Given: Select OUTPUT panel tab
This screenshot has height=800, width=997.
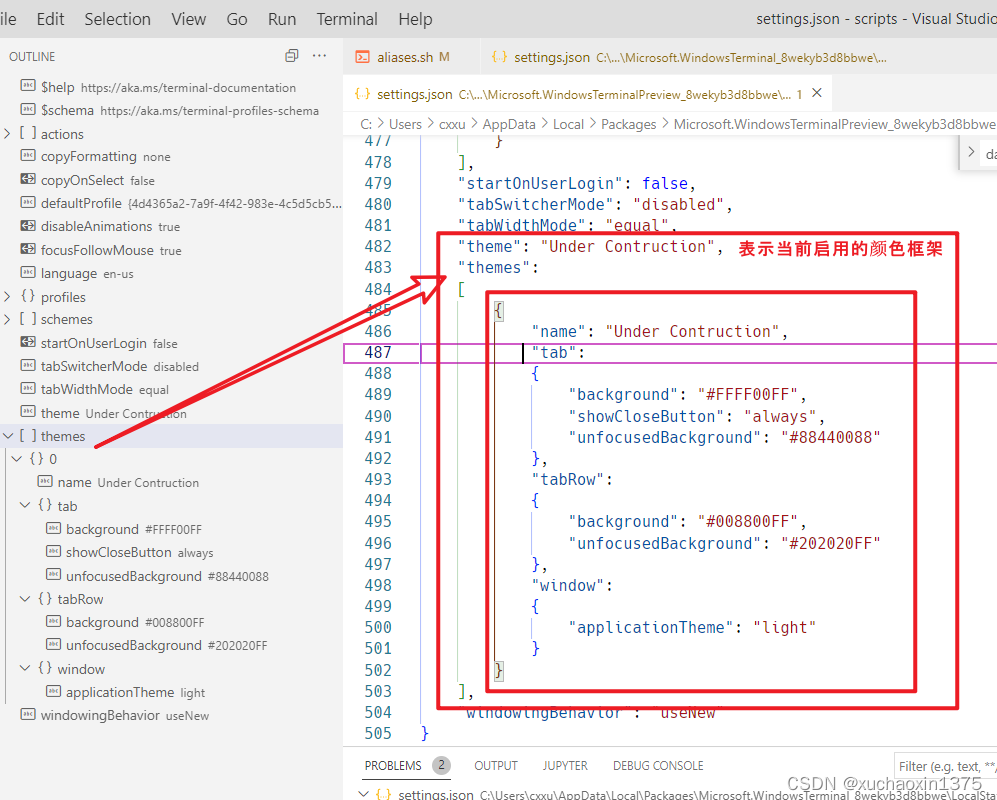Looking at the screenshot, I should [496, 766].
